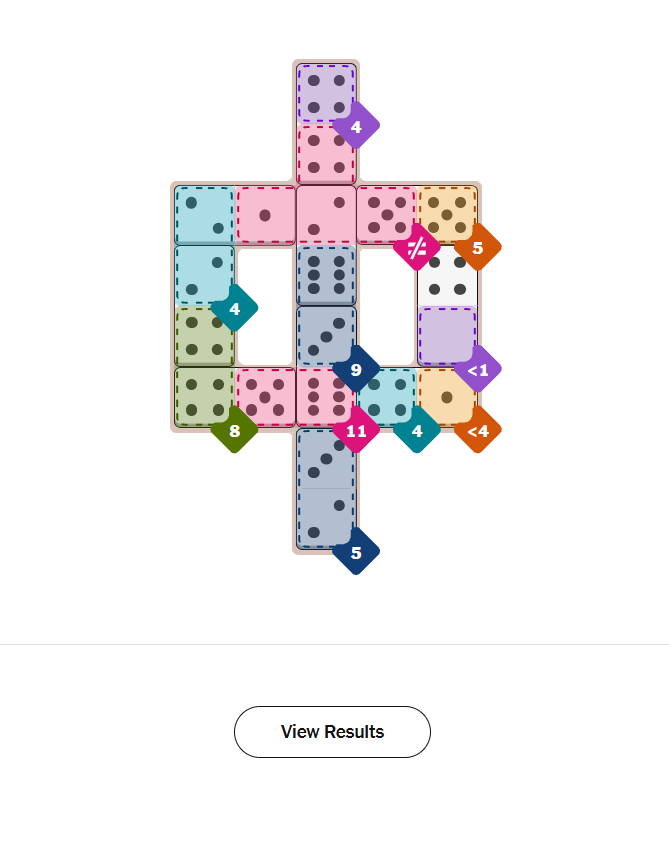Select the empty purple cell
This screenshot has height=843, width=669.
[x=446, y=335]
